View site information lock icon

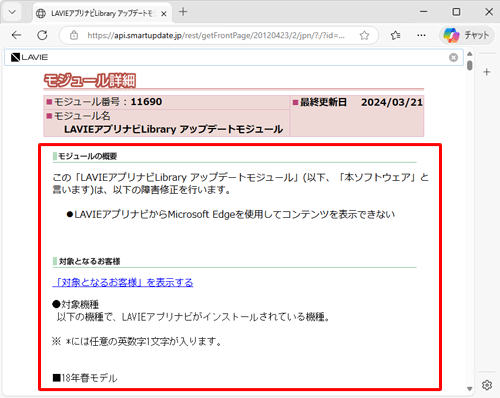[74, 35]
